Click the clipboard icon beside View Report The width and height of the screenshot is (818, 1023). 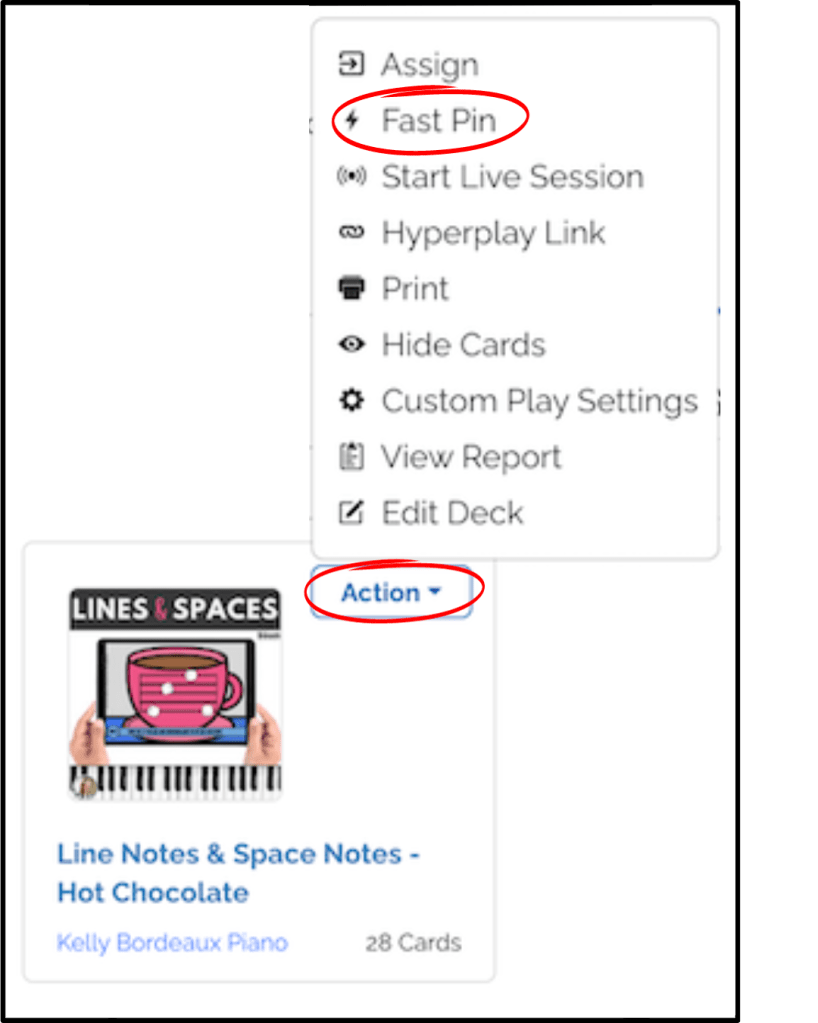click(352, 456)
